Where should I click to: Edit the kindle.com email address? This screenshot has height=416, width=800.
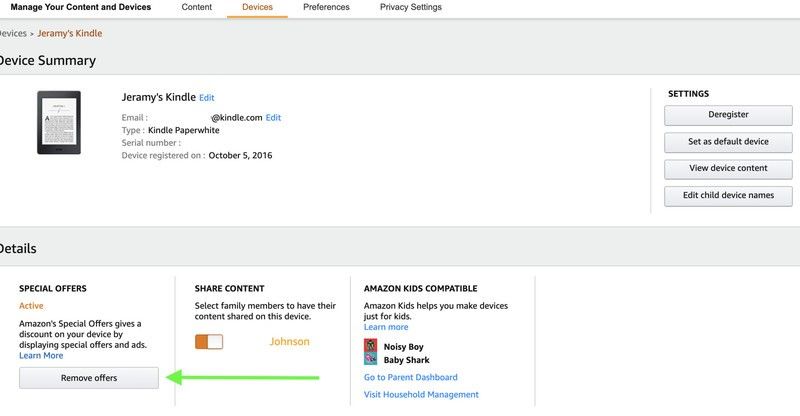[273, 117]
